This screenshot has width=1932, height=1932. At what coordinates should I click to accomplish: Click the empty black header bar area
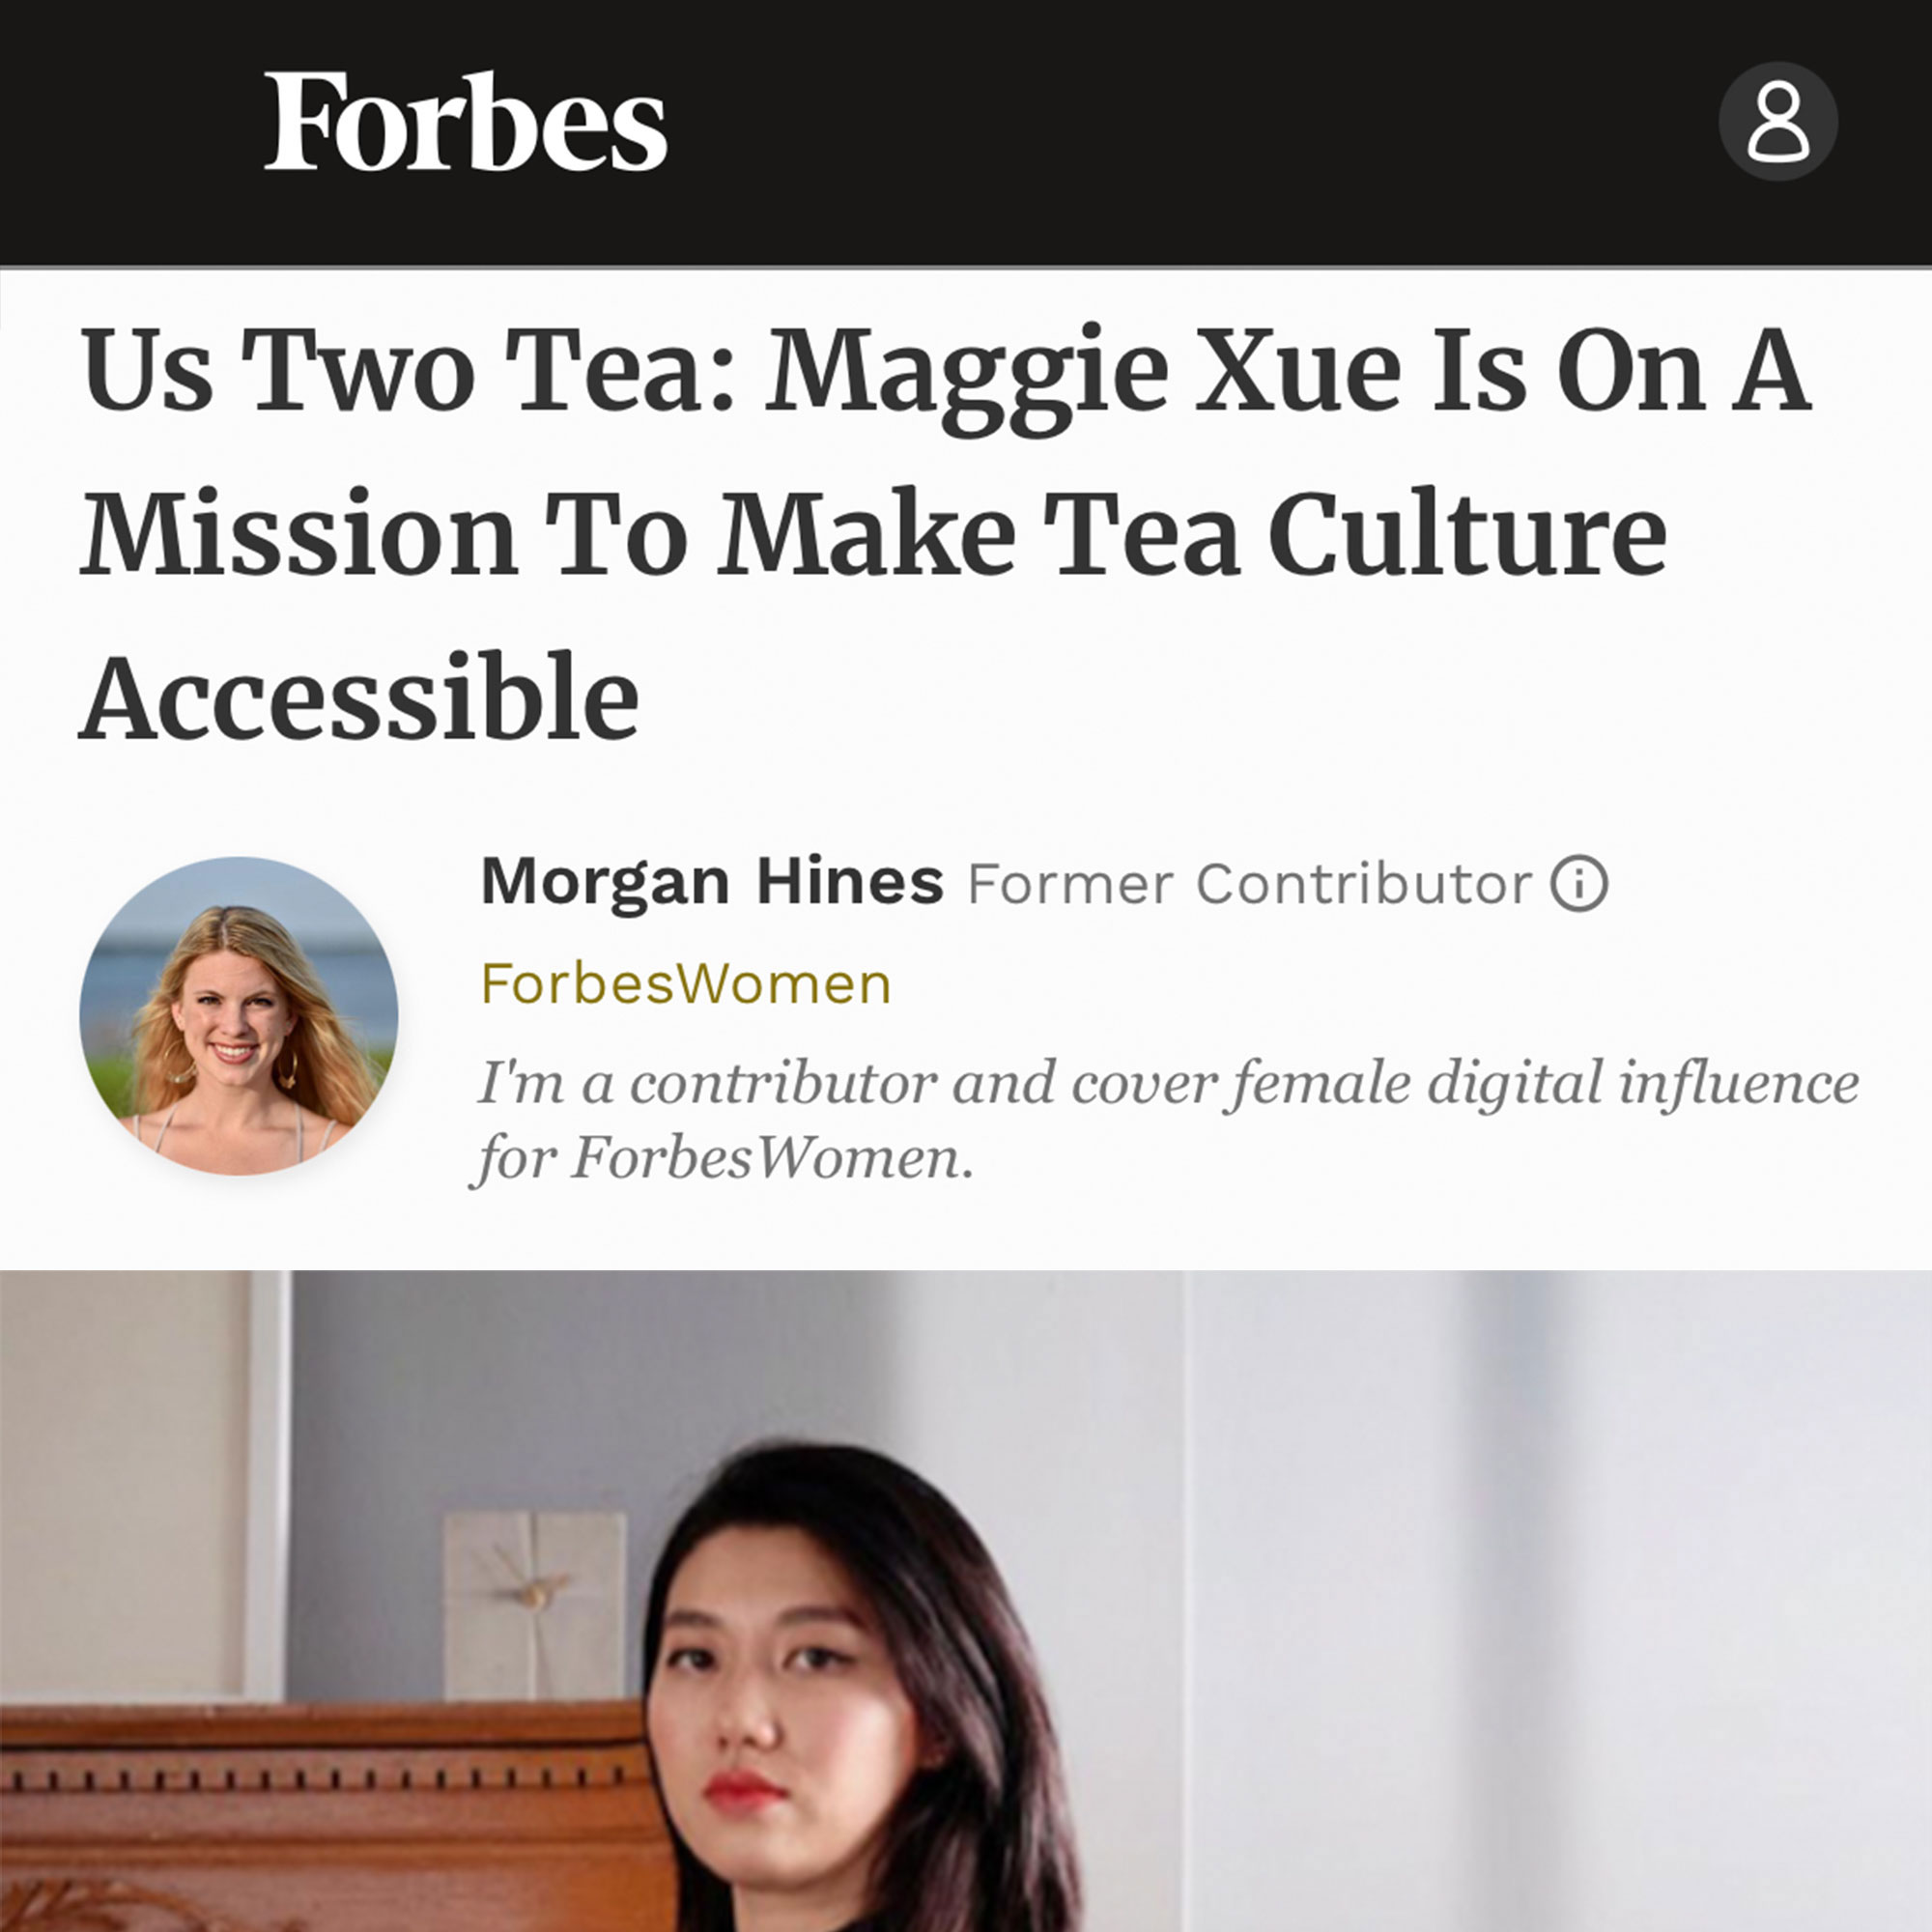tap(1190, 130)
